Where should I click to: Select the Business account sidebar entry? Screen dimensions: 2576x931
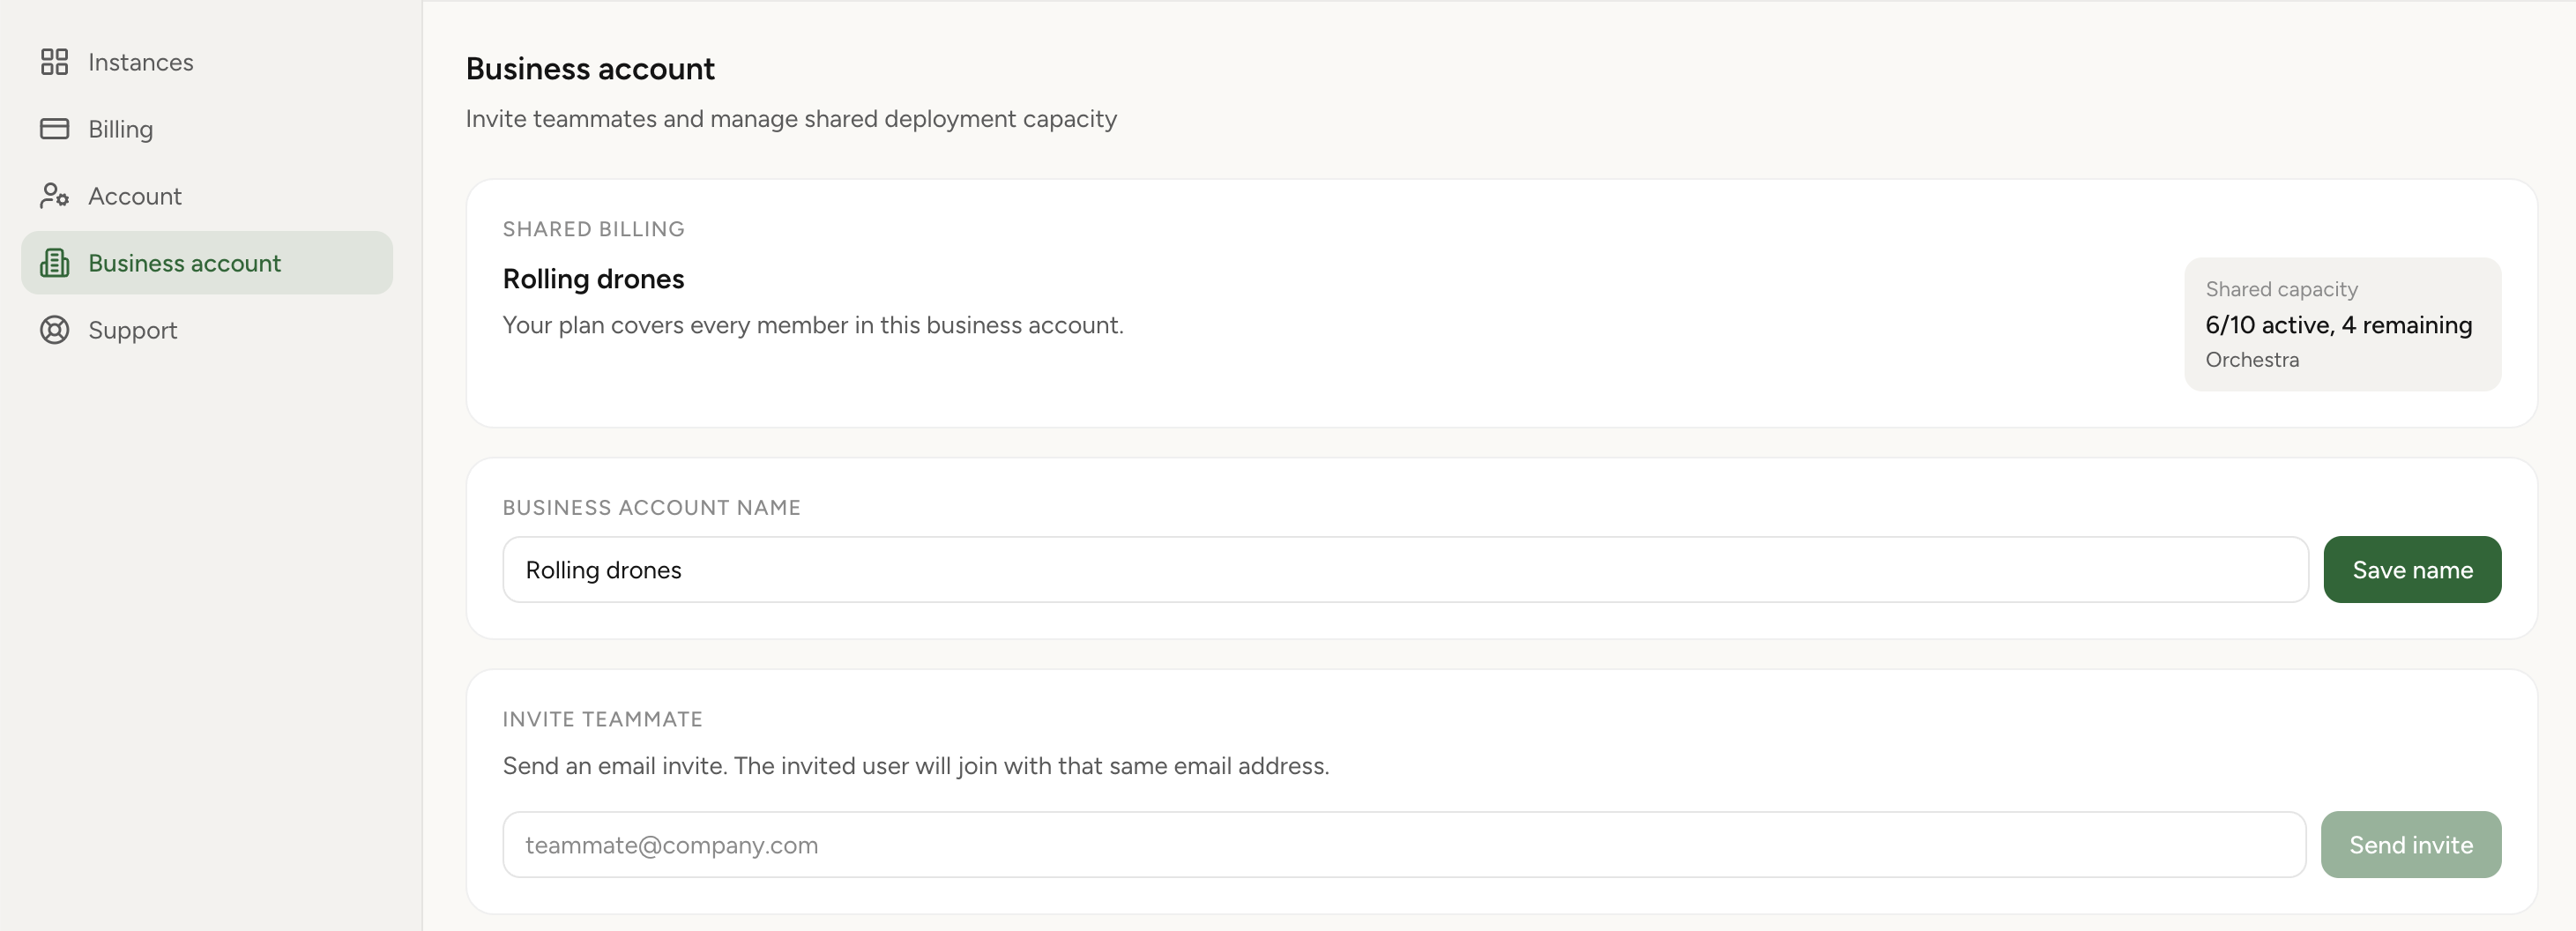(184, 262)
